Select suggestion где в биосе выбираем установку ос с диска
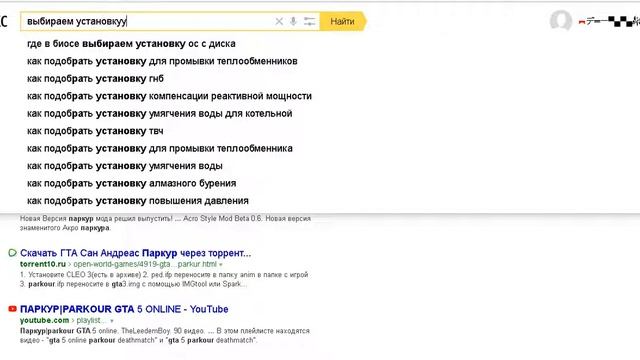 coord(131,44)
